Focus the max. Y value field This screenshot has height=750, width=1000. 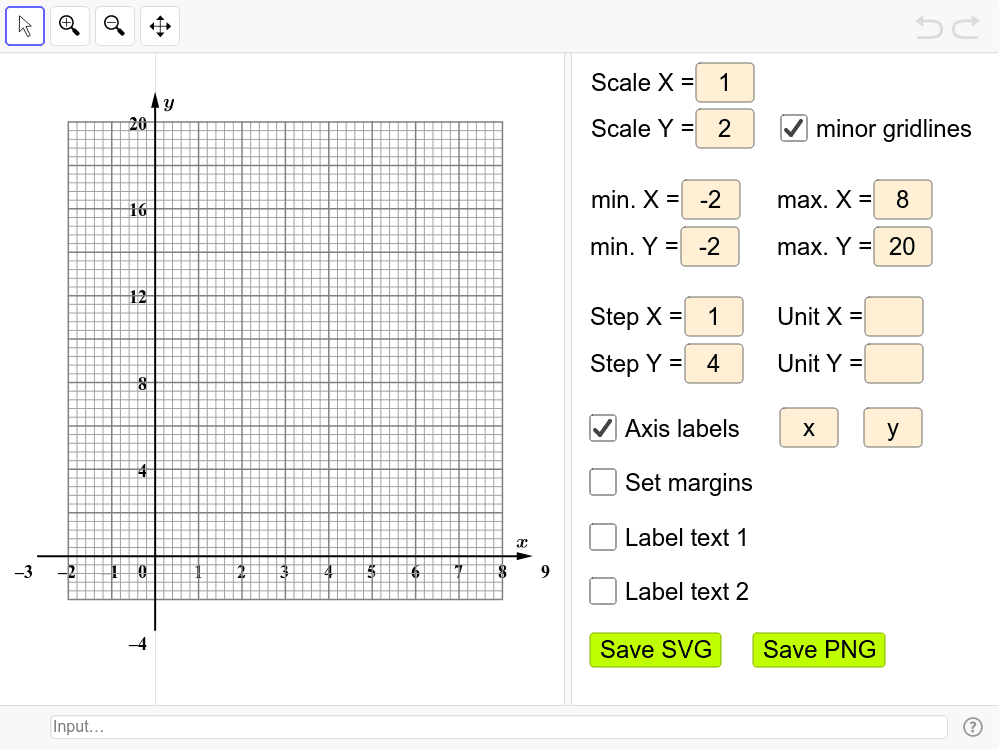[x=902, y=246]
